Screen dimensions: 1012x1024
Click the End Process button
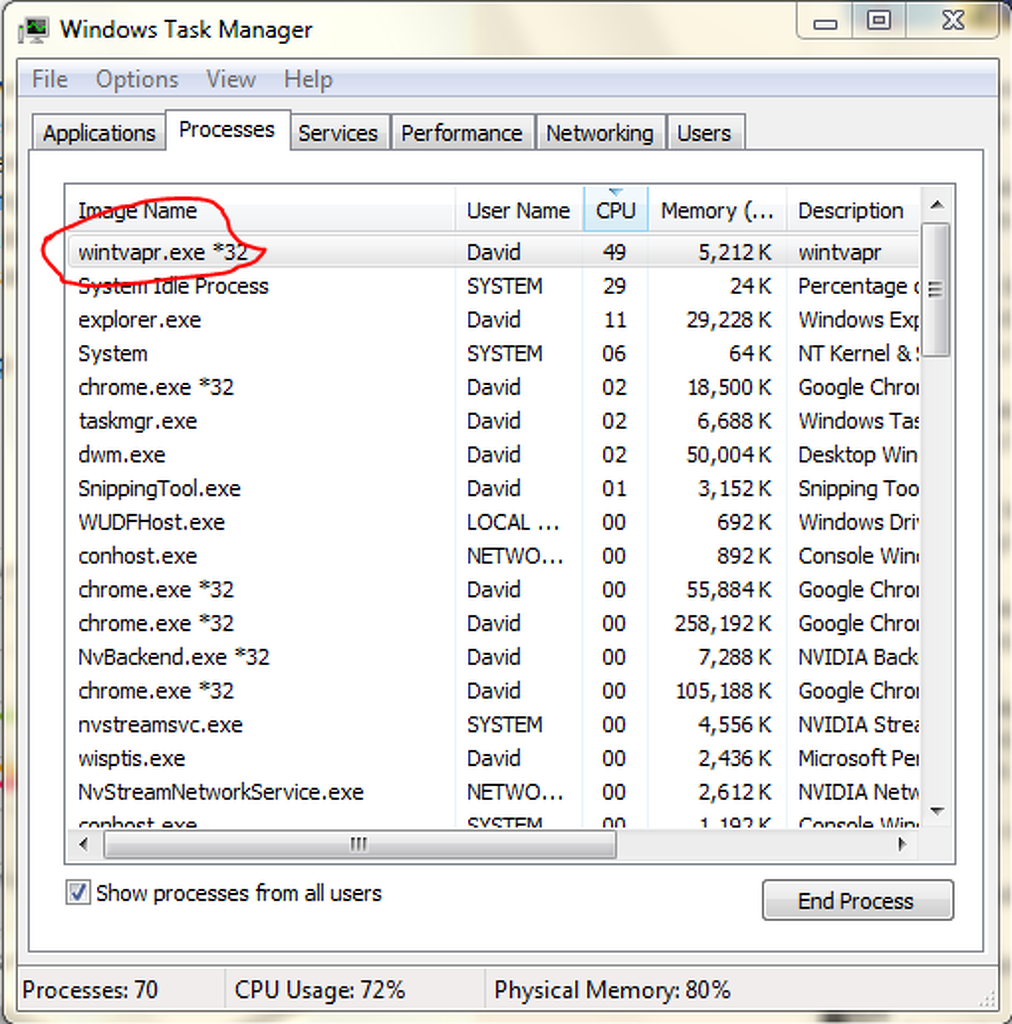pyautogui.click(x=857, y=901)
